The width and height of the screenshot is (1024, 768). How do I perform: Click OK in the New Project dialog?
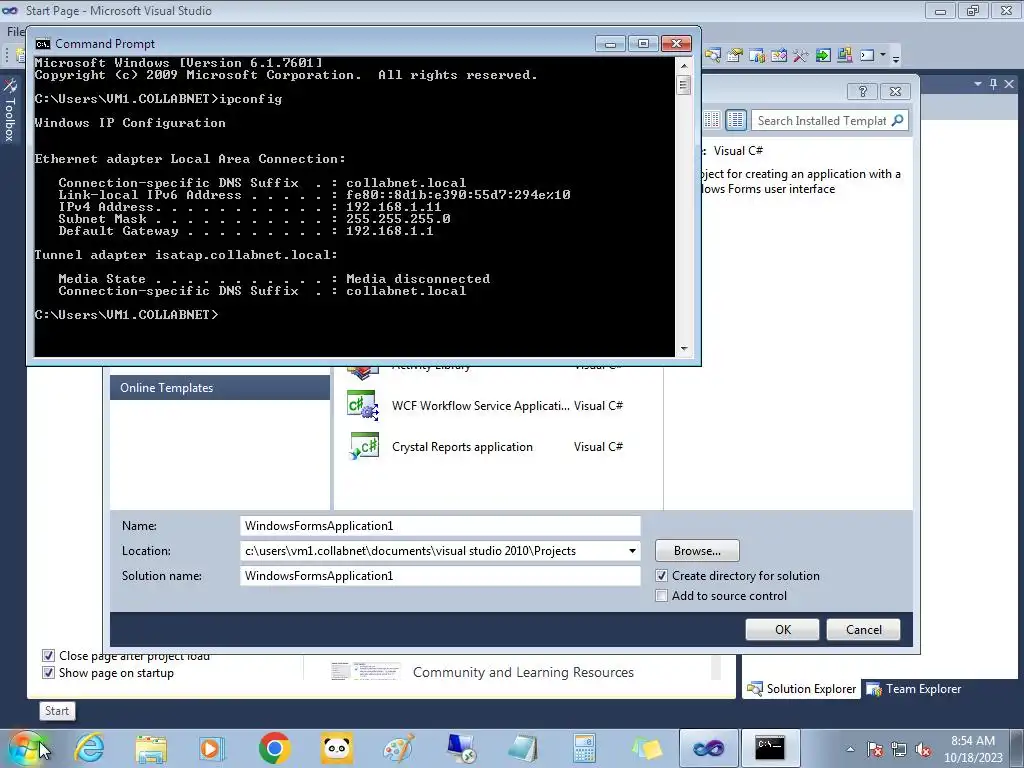pyautogui.click(x=782, y=630)
